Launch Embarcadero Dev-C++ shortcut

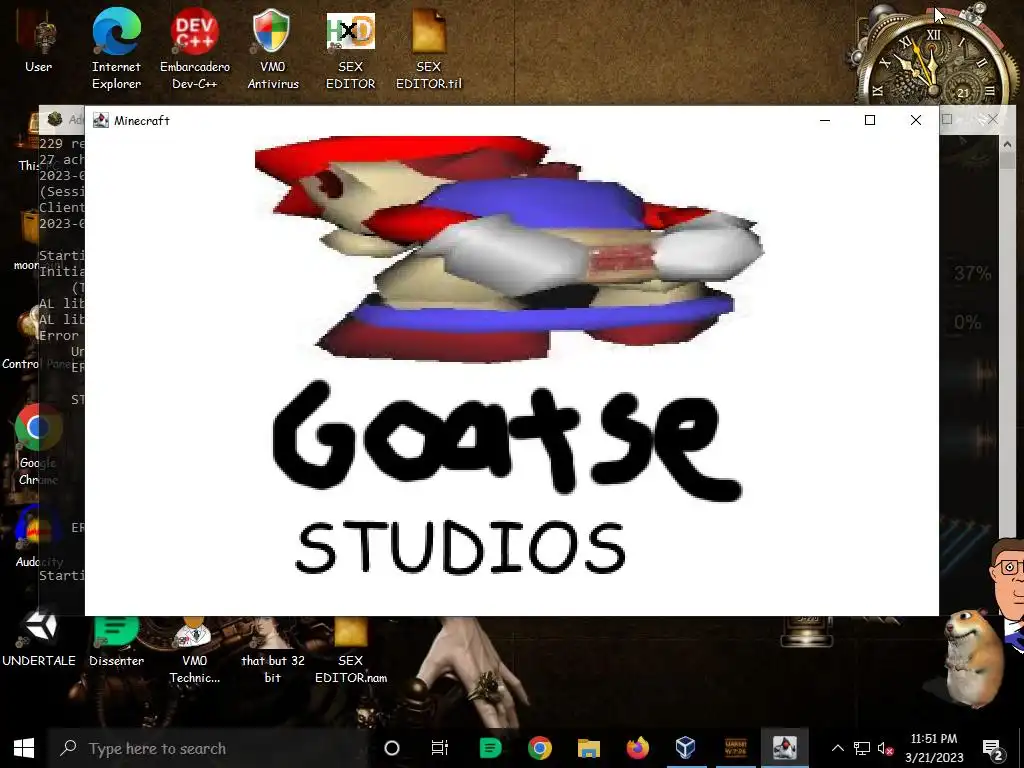195,49
